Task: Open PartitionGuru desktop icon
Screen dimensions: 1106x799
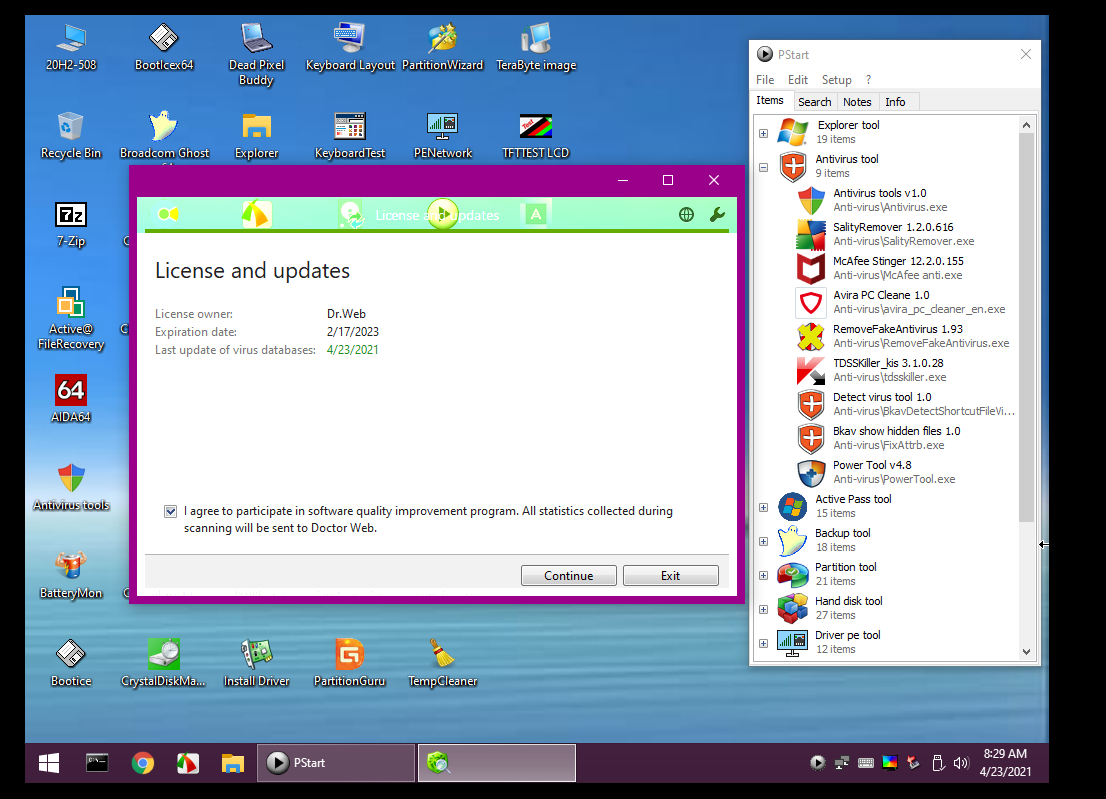Action: click(x=350, y=664)
